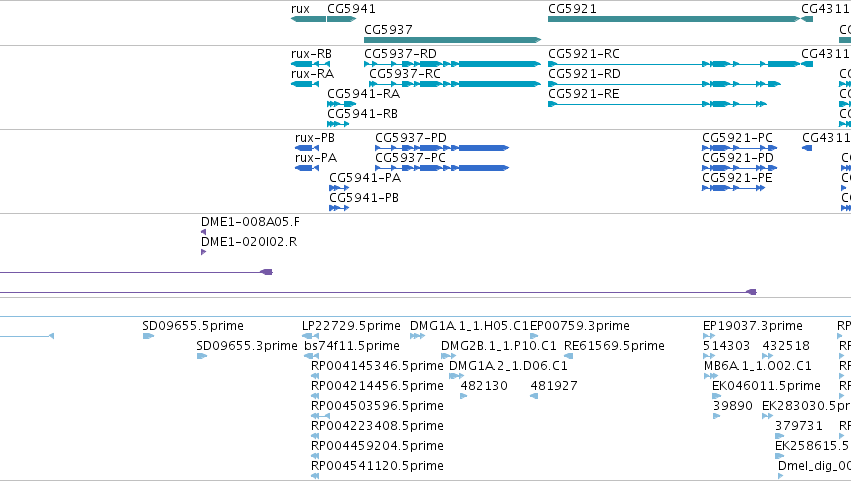The height and width of the screenshot is (481, 851).
Task: Click the 514303 feature label
Action: 726,346
